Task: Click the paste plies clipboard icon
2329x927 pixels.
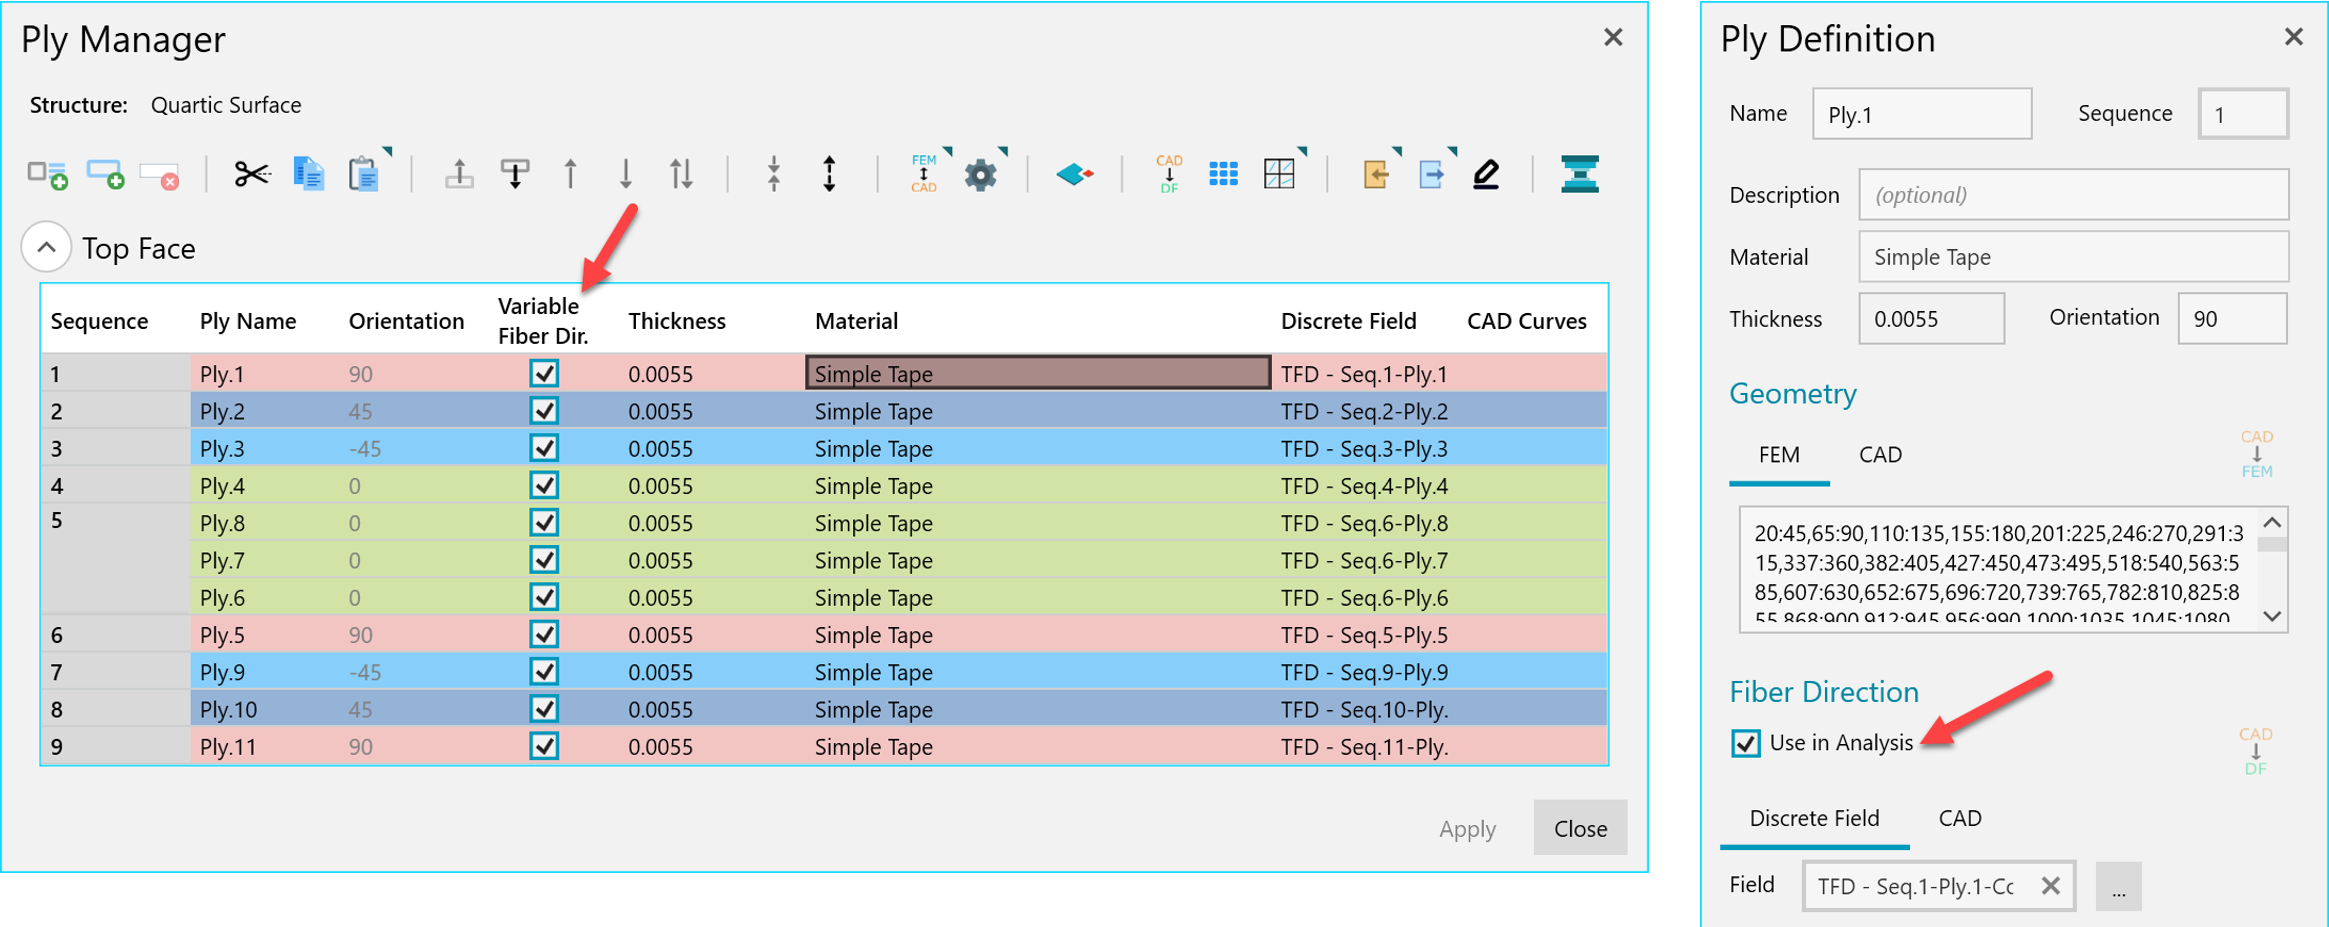Action: point(364,174)
